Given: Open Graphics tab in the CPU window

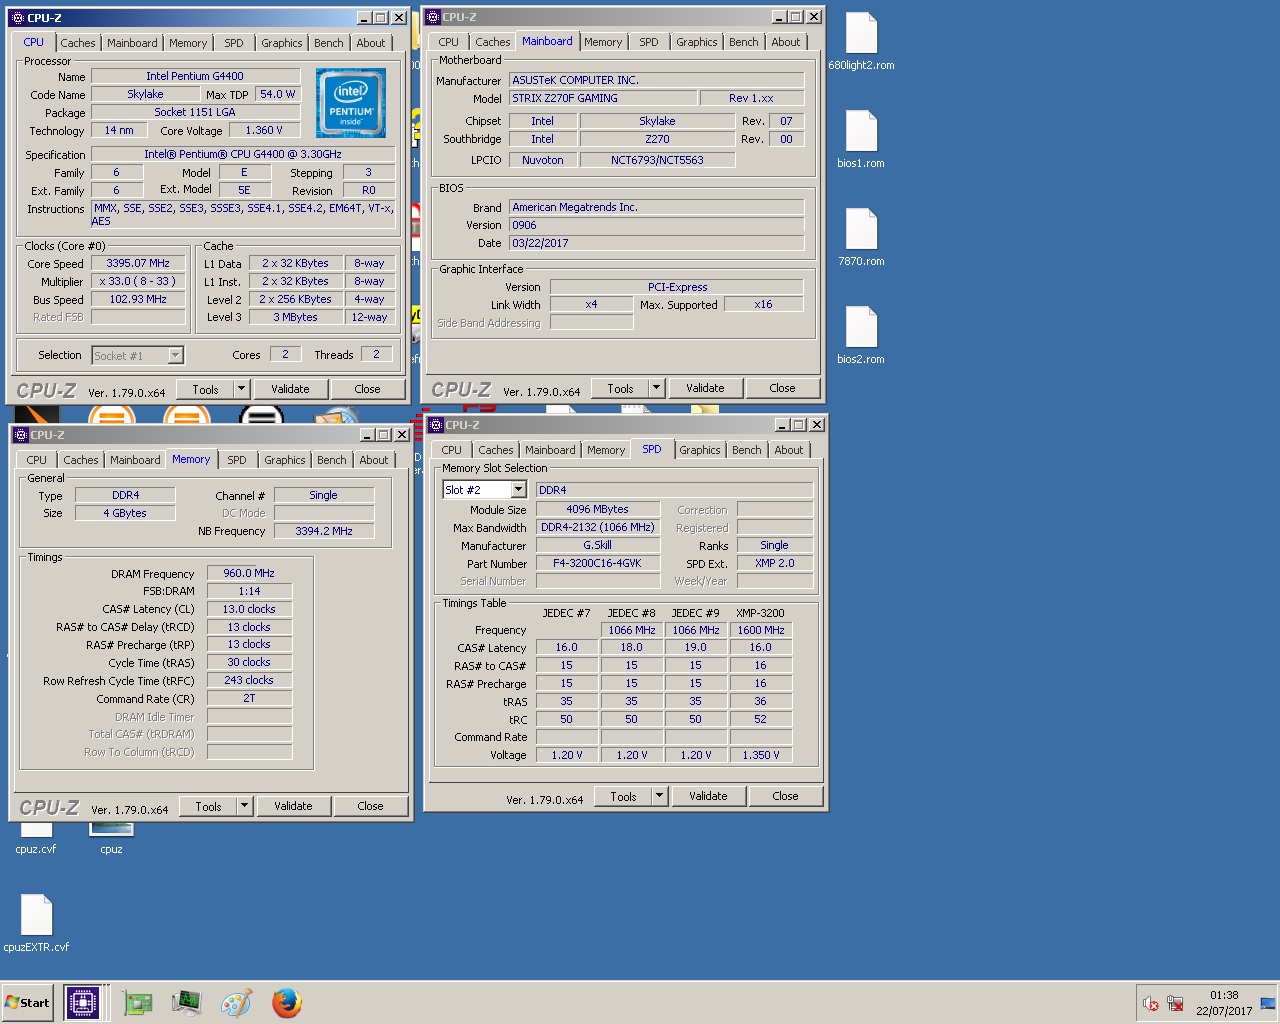Looking at the screenshot, I should (282, 43).
